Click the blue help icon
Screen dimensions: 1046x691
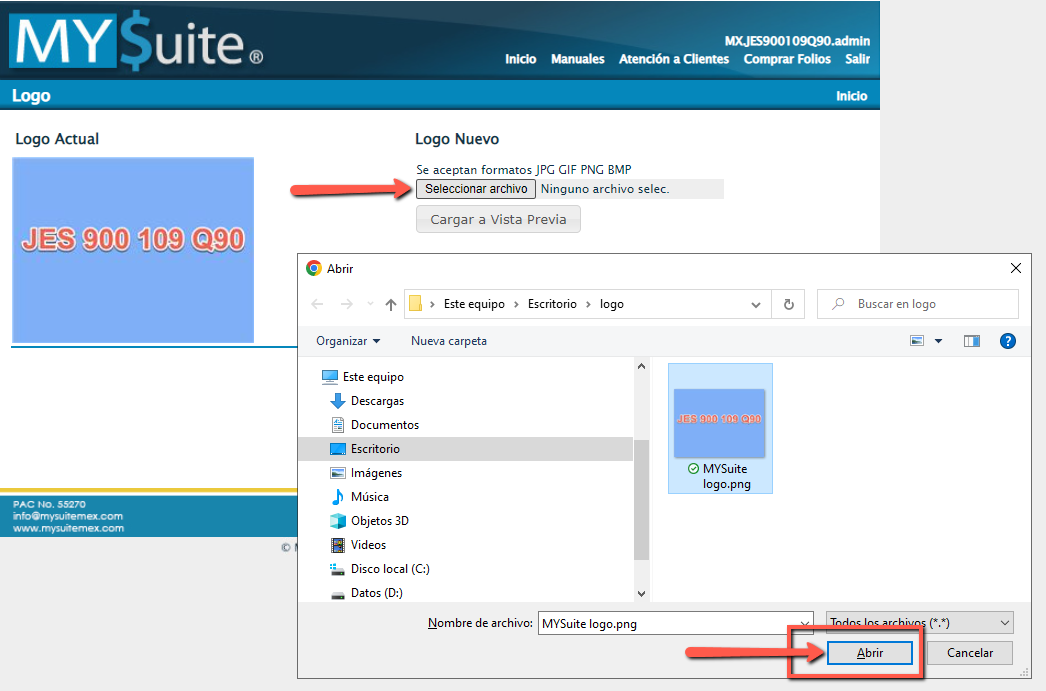coord(1007,341)
